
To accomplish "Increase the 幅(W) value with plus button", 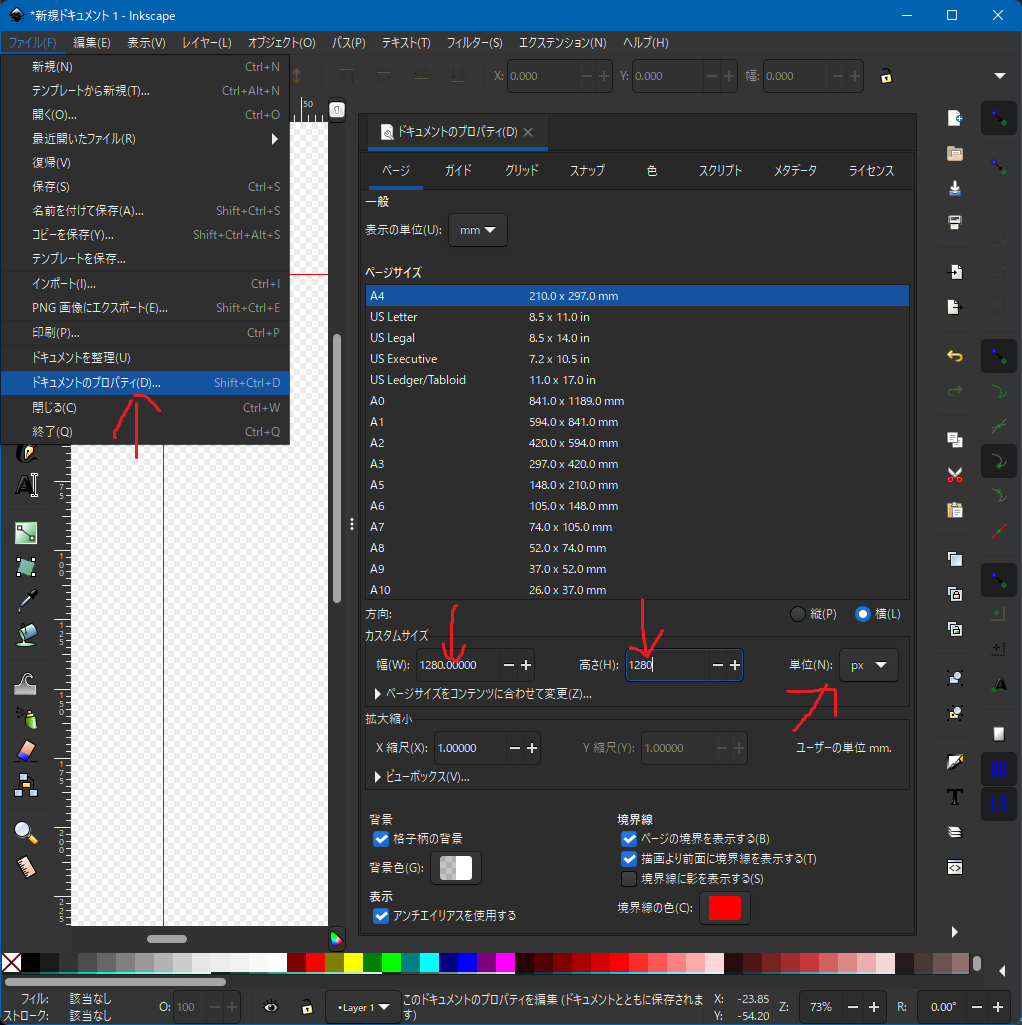I will [x=526, y=665].
